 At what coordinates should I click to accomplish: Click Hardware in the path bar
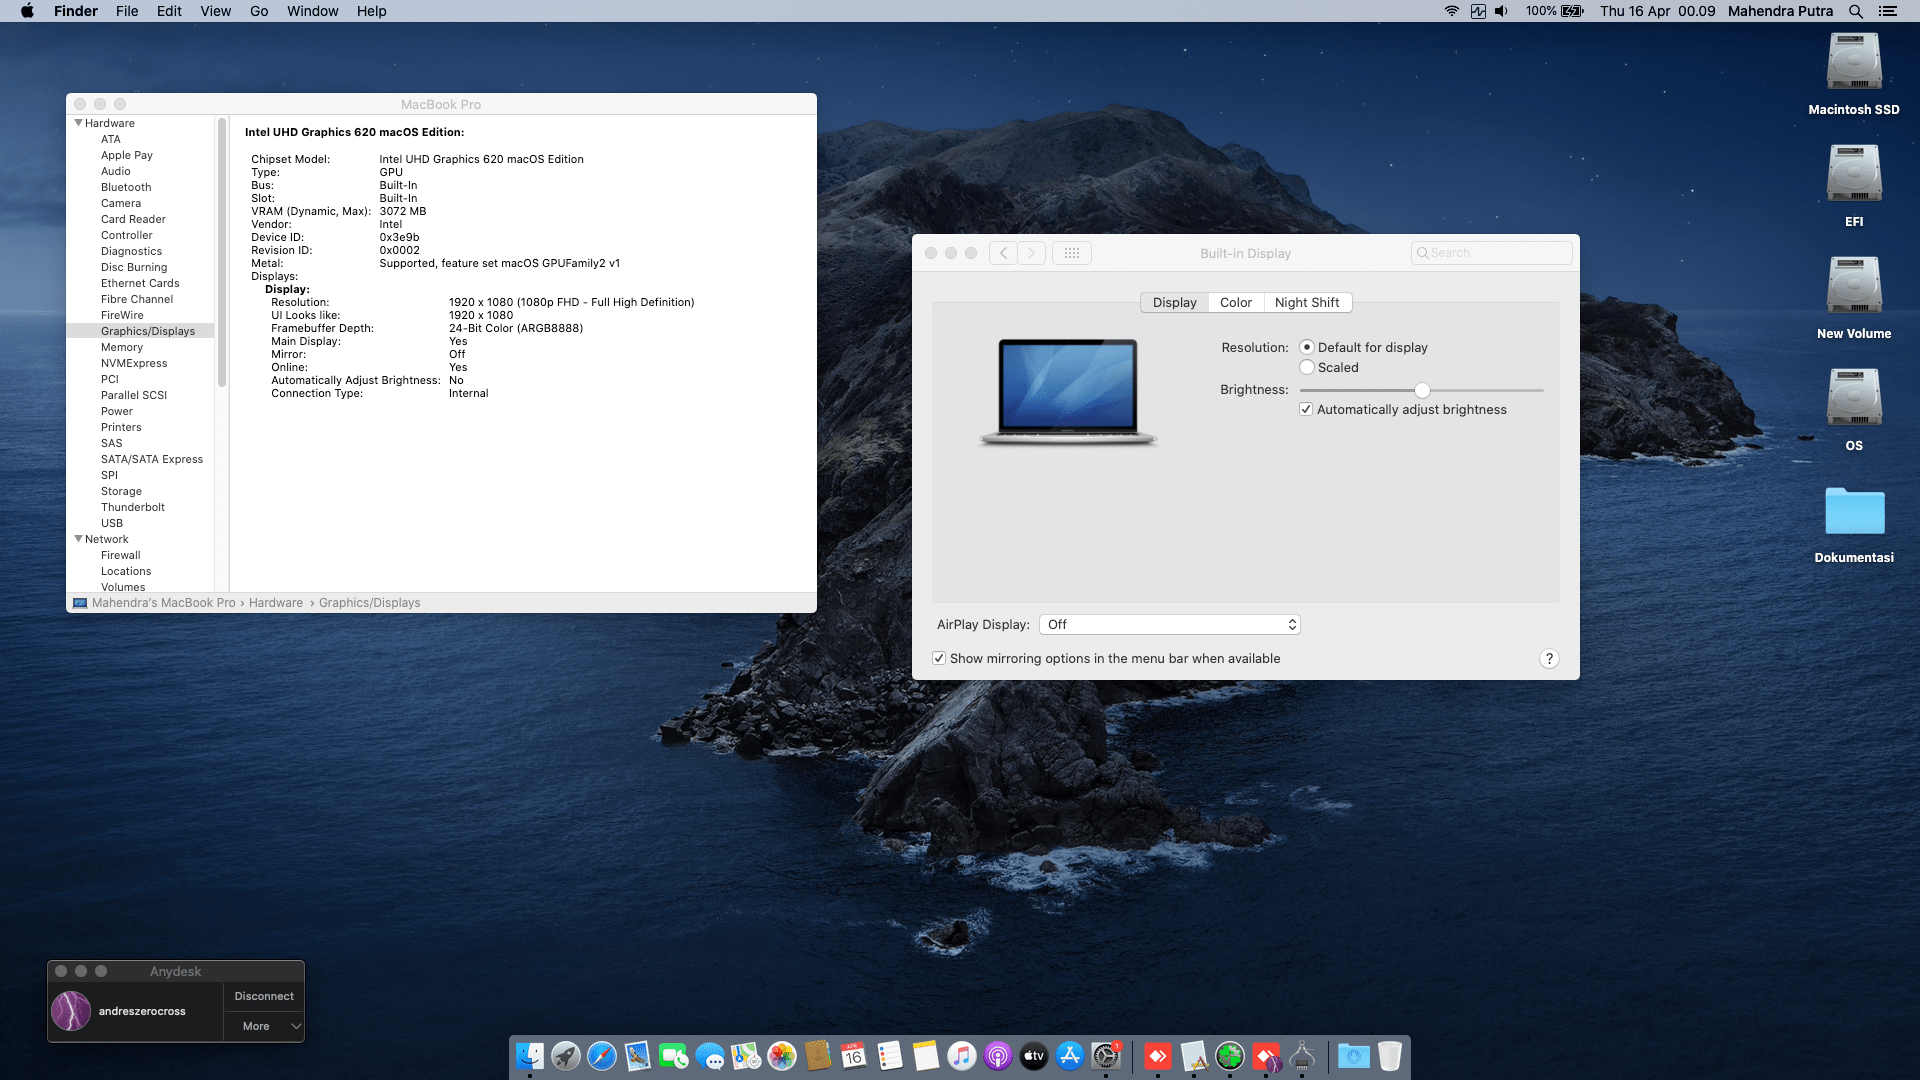[x=276, y=603]
